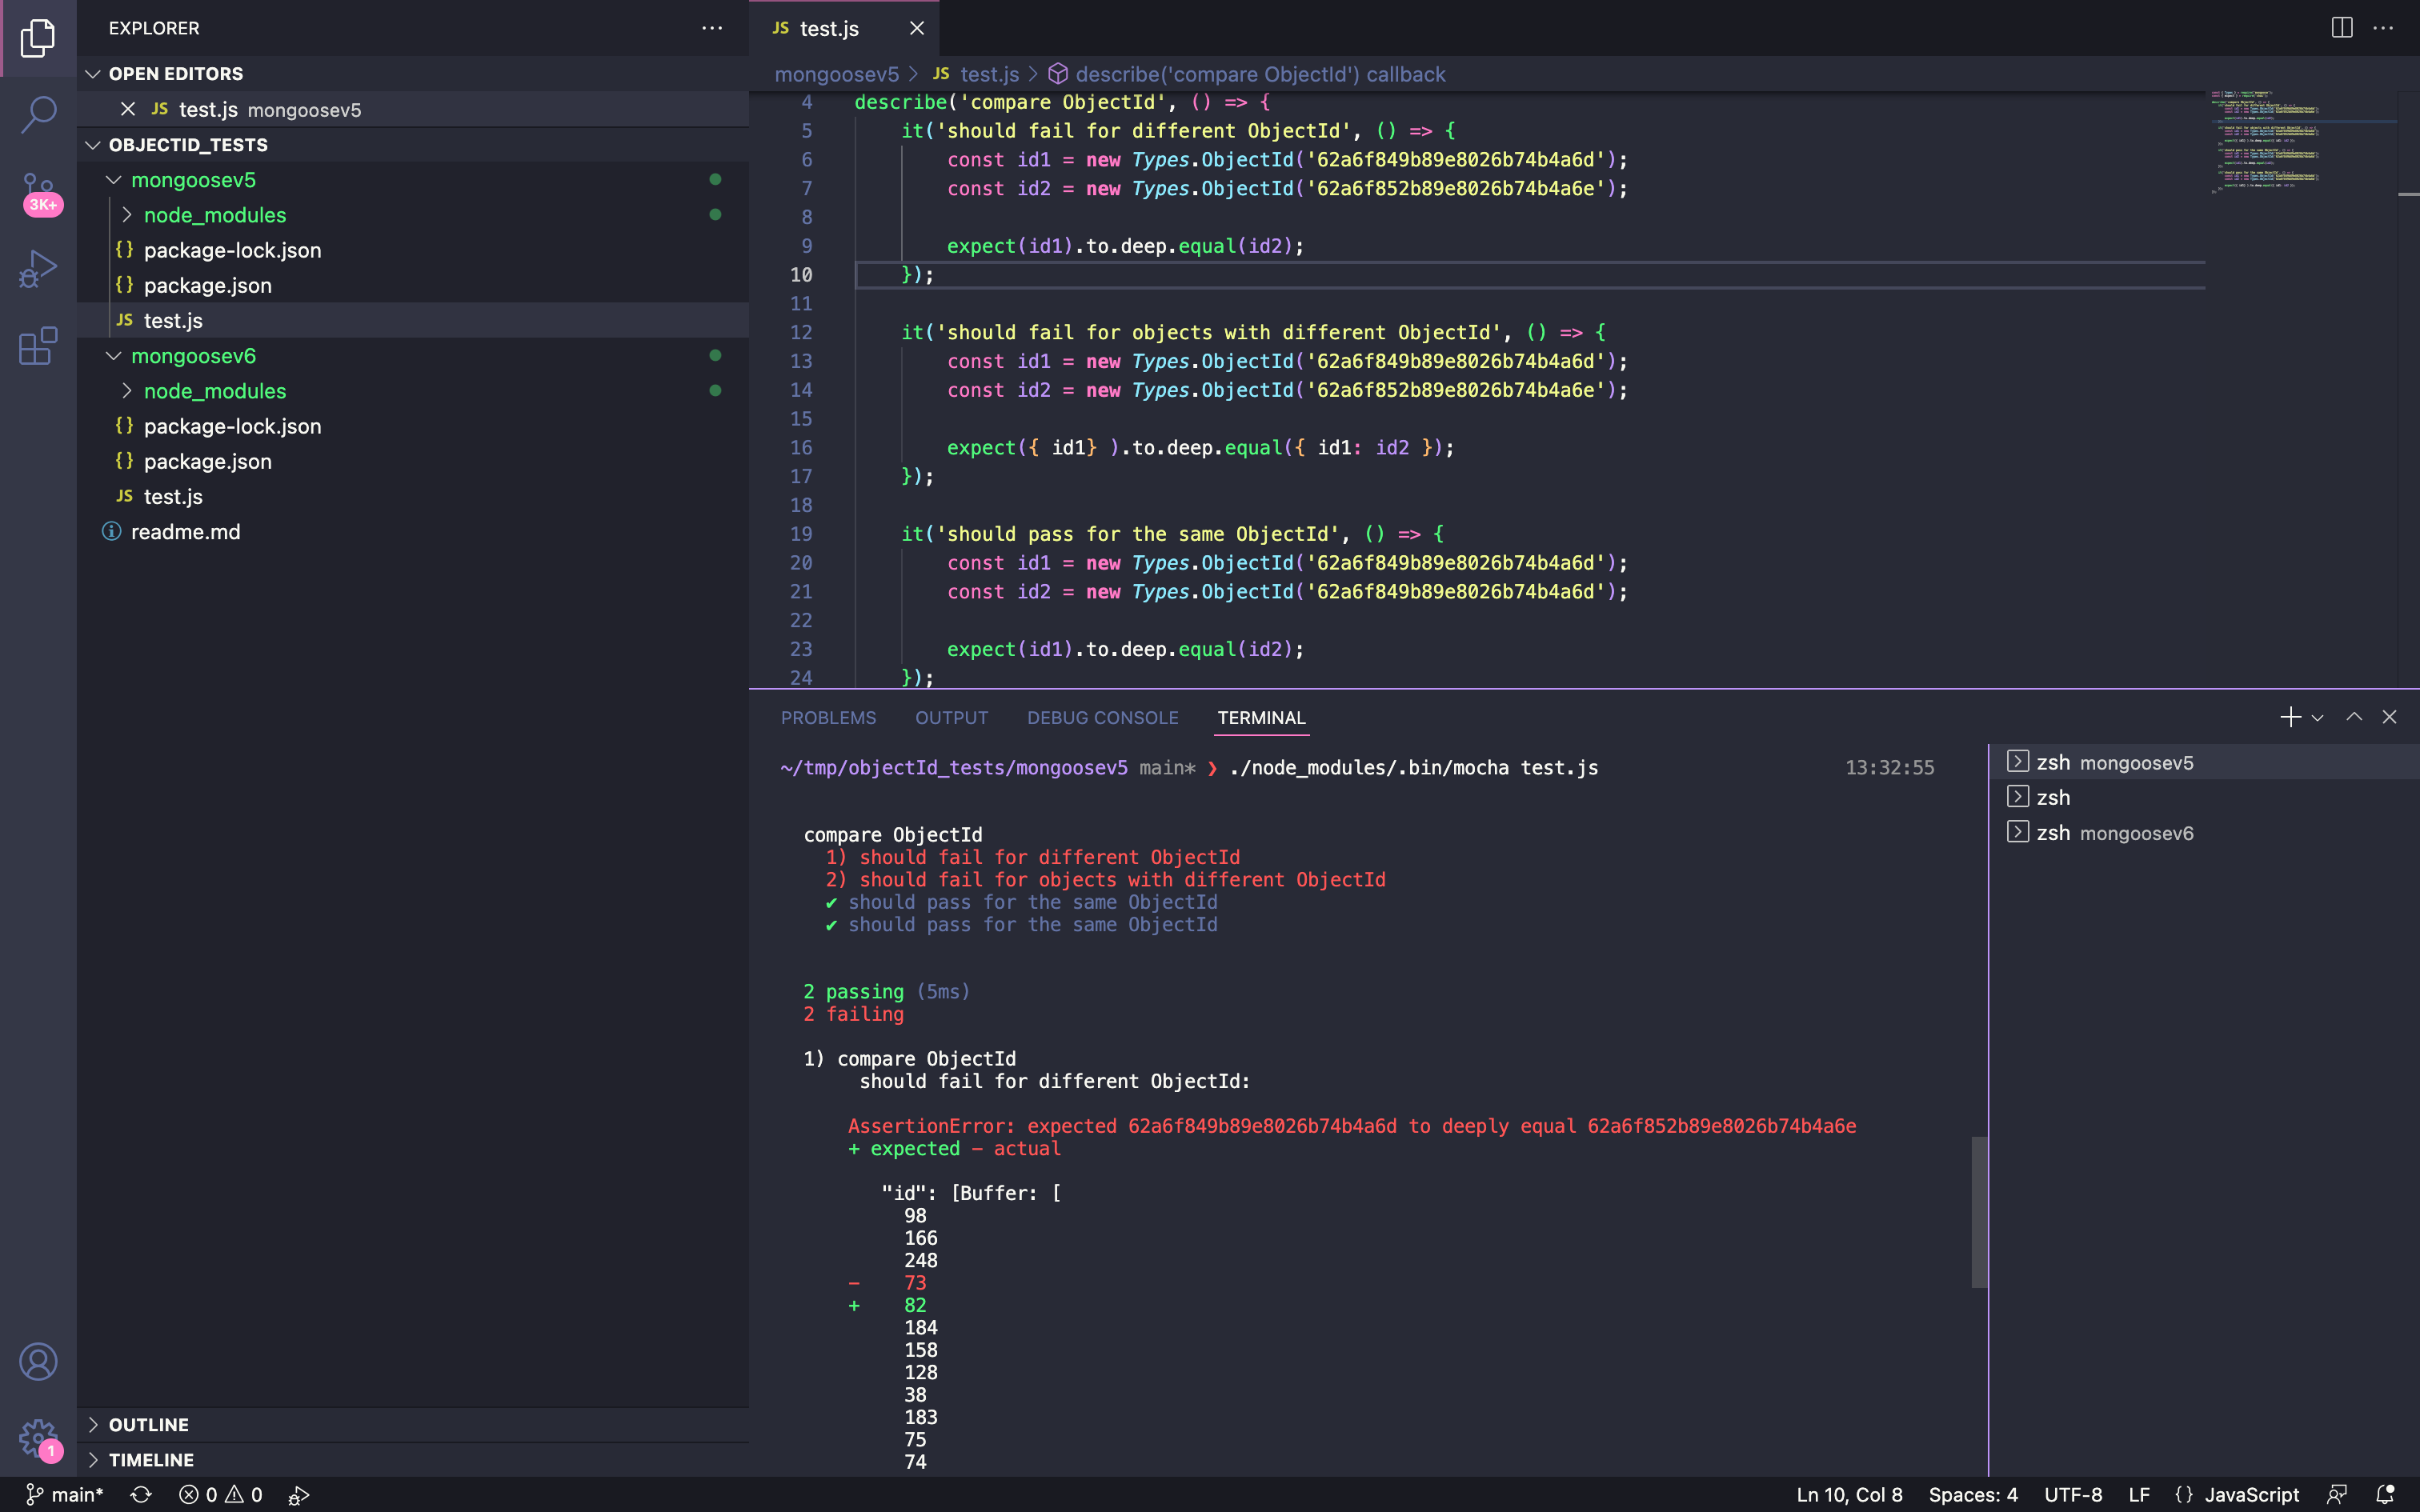Open package-lock.json in mongoosev5
Viewport: 2420px width, 1512px height.
(413, 250)
